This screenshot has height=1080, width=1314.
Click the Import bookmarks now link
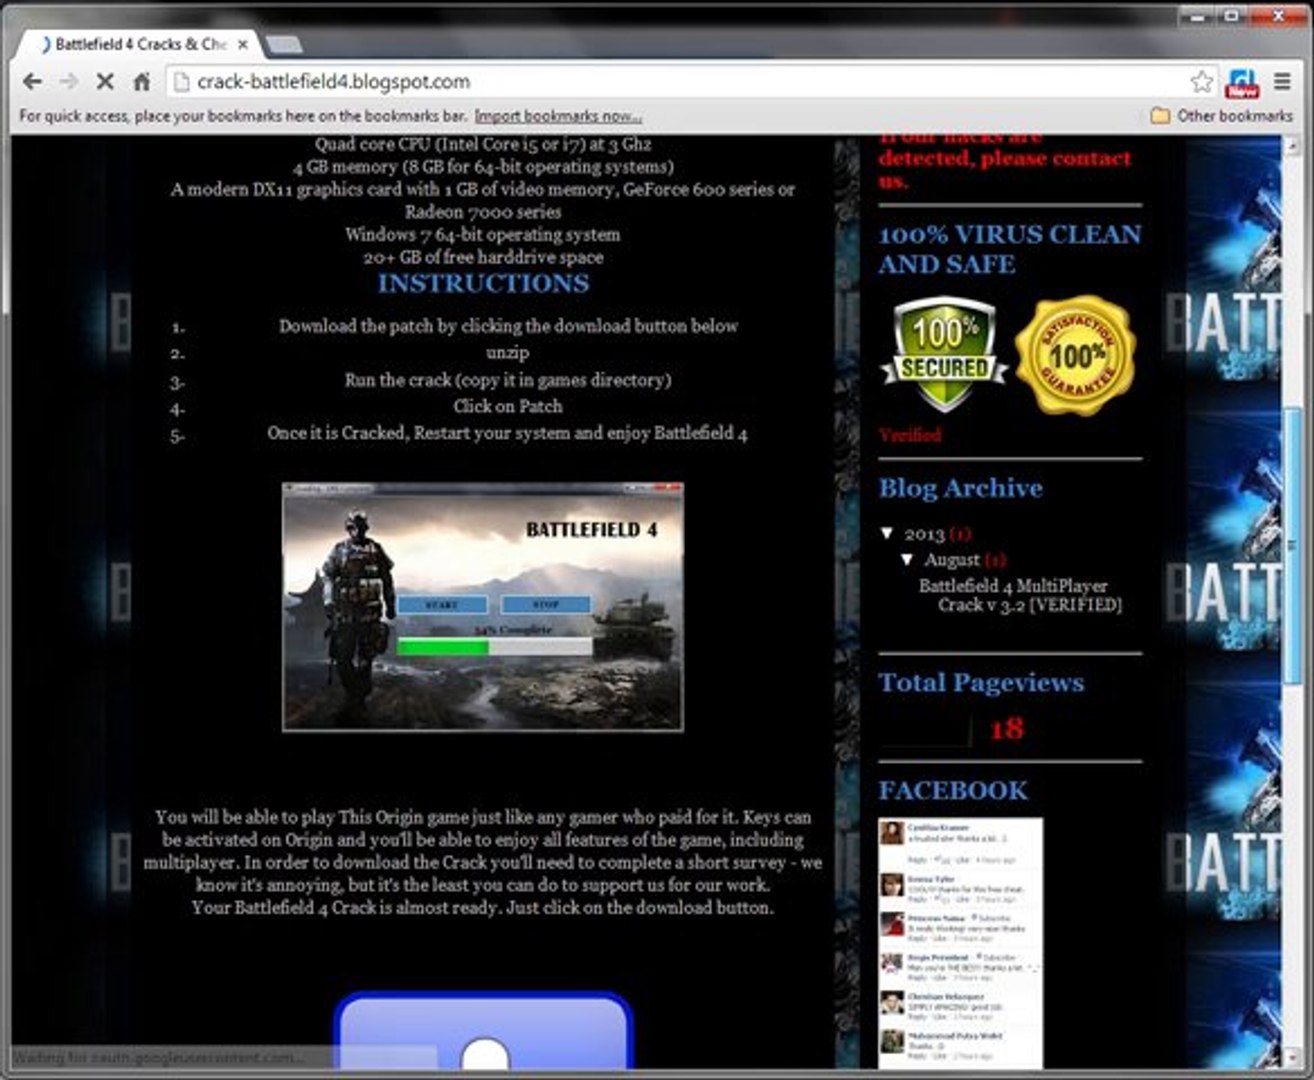click(x=558, y=116)
